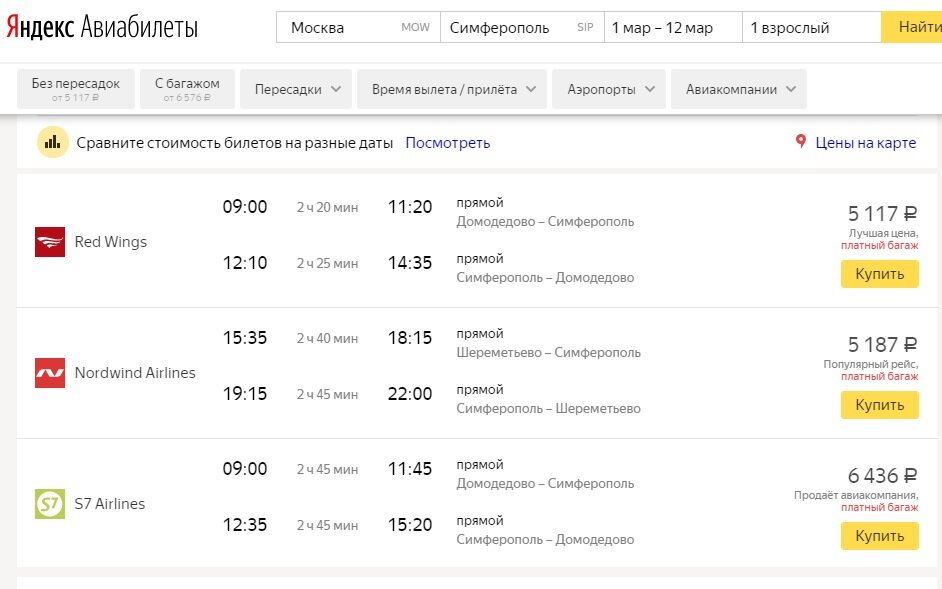This screenshot has width=942, height=589.
Task: Click Red Wings return route 'Симферополь – Домодедово'
Action: [x=545, y=278]
